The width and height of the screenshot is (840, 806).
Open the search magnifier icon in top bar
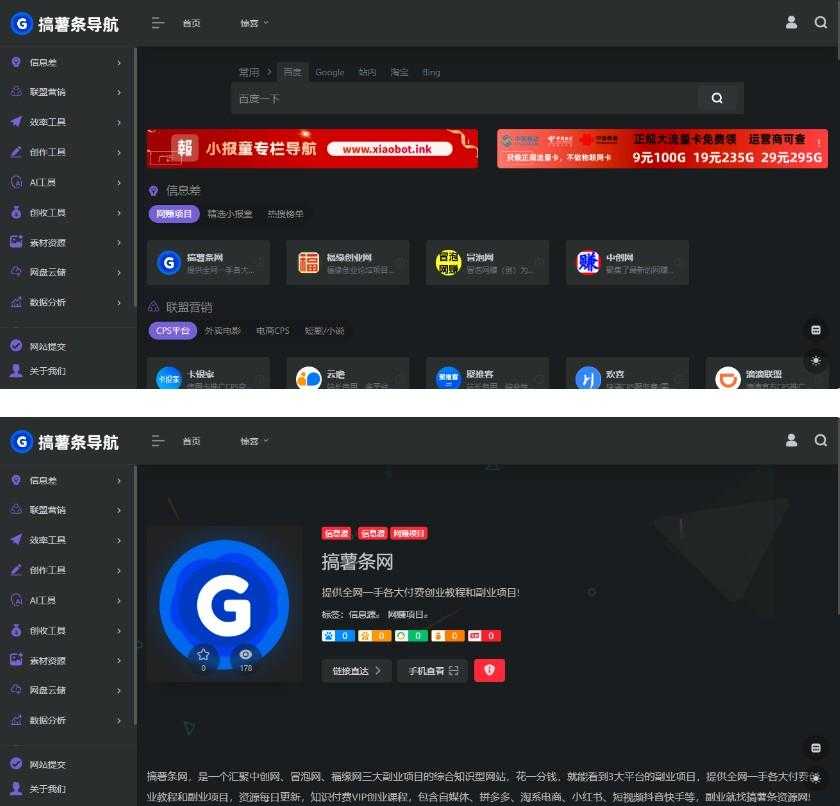(x=820, y=22)
